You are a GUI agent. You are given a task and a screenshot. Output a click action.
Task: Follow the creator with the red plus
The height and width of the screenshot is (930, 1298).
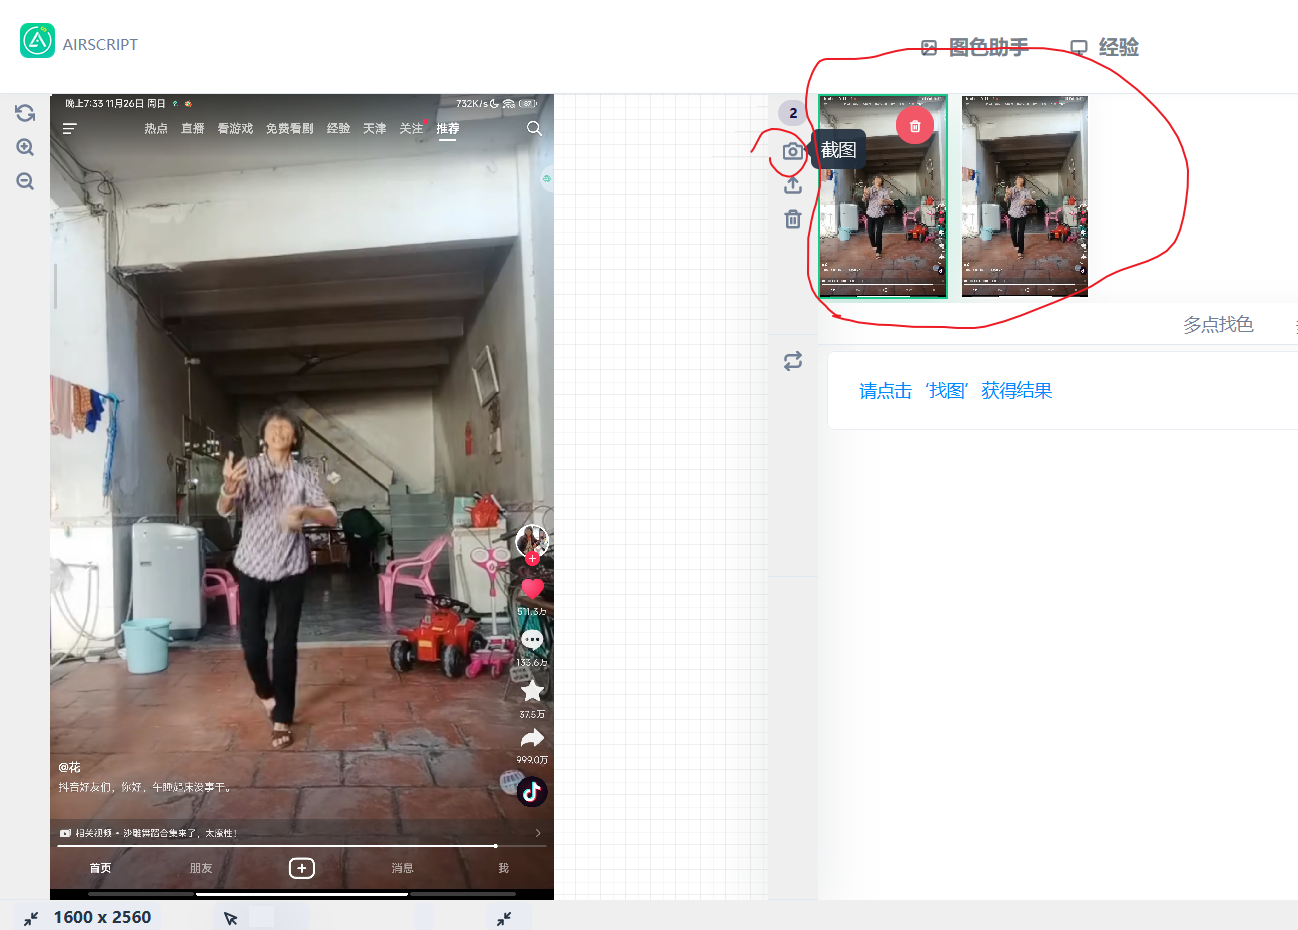pyautogui.click(x=532, y=558)
